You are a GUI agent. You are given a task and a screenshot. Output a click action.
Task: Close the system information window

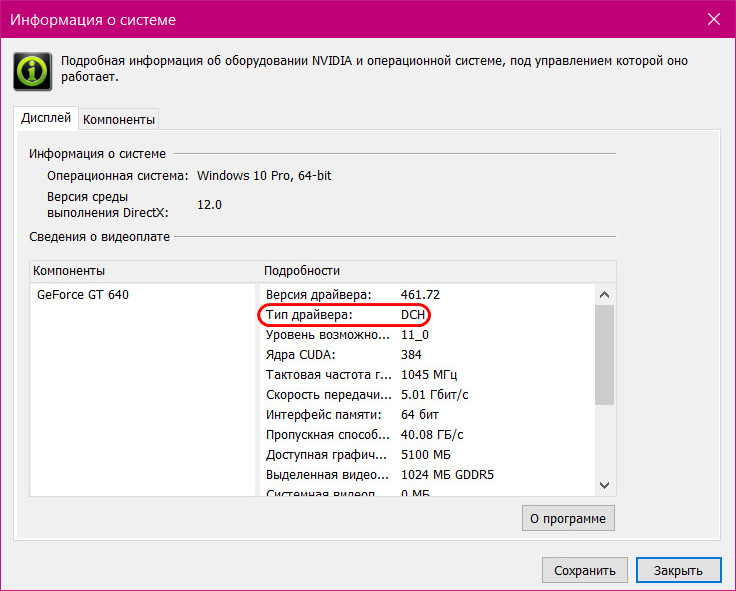tap(713, 19)
